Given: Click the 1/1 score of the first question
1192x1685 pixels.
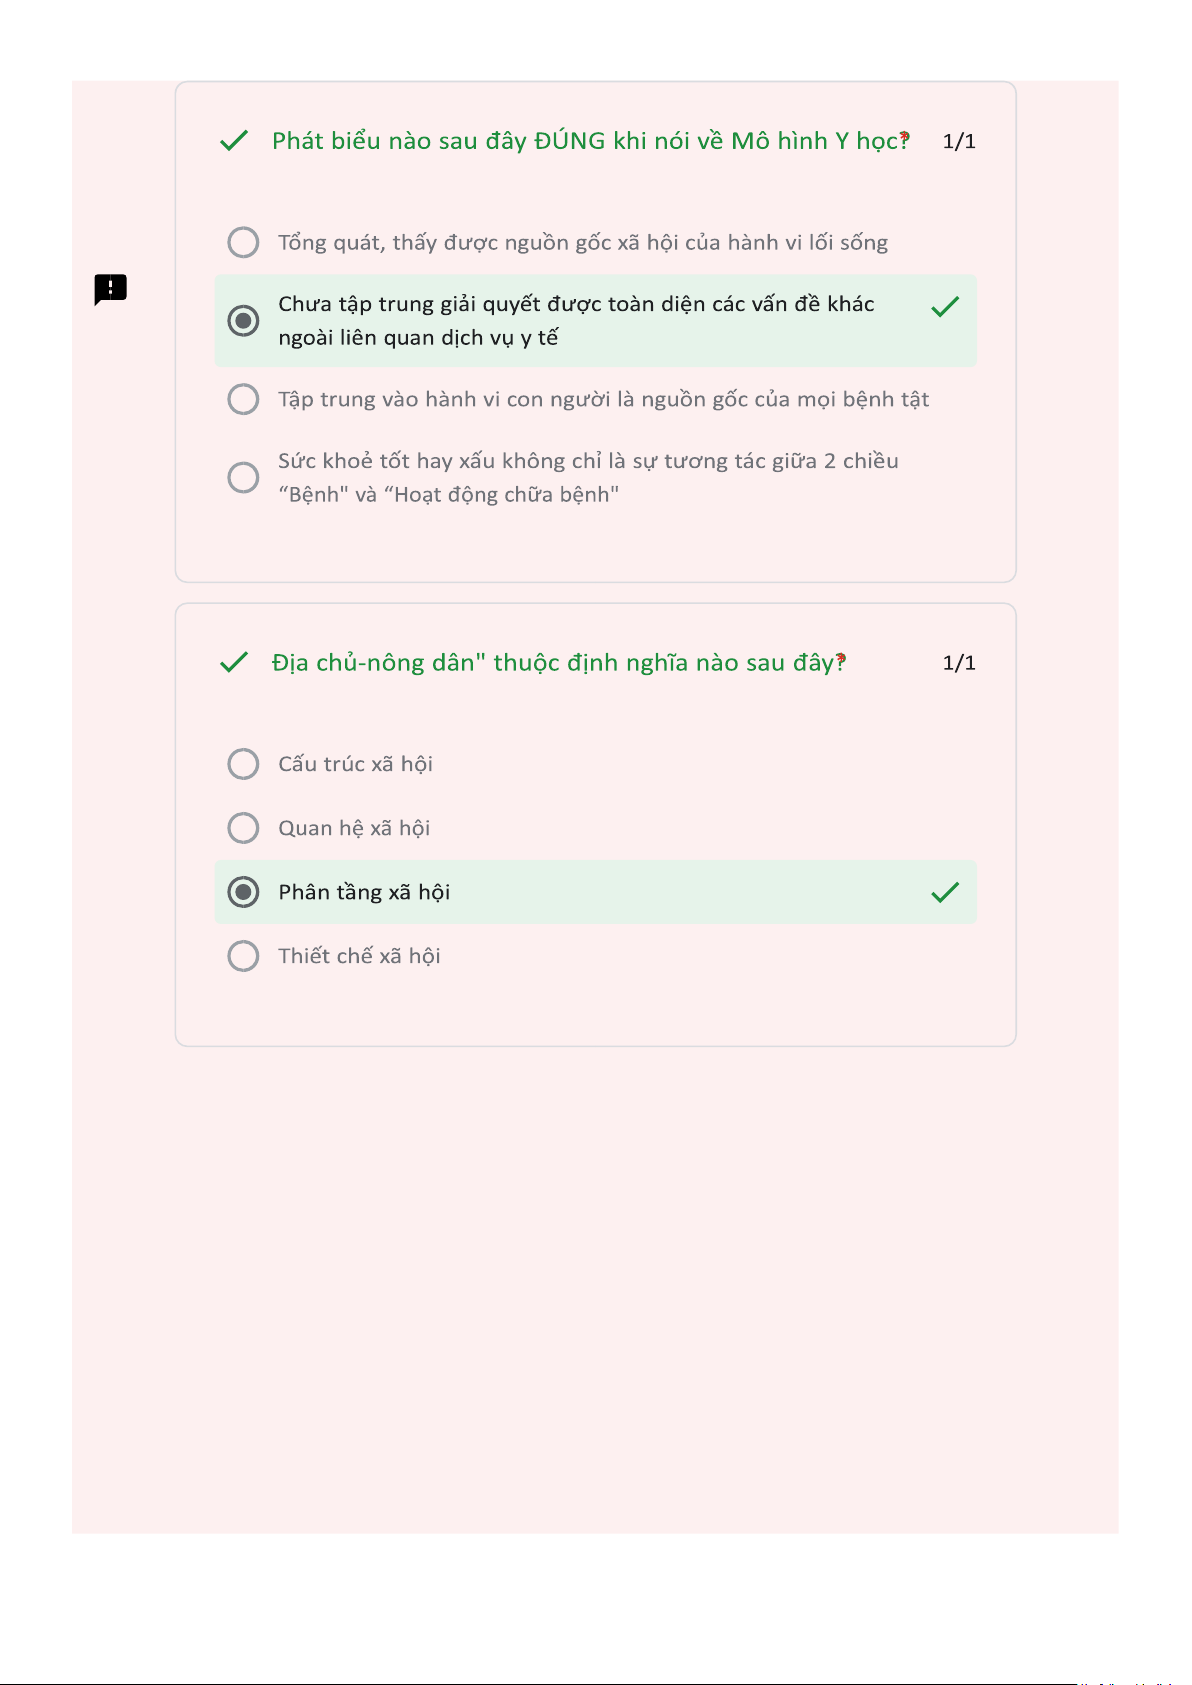Looking at the screenshot, I should click(x=959, y=142).
